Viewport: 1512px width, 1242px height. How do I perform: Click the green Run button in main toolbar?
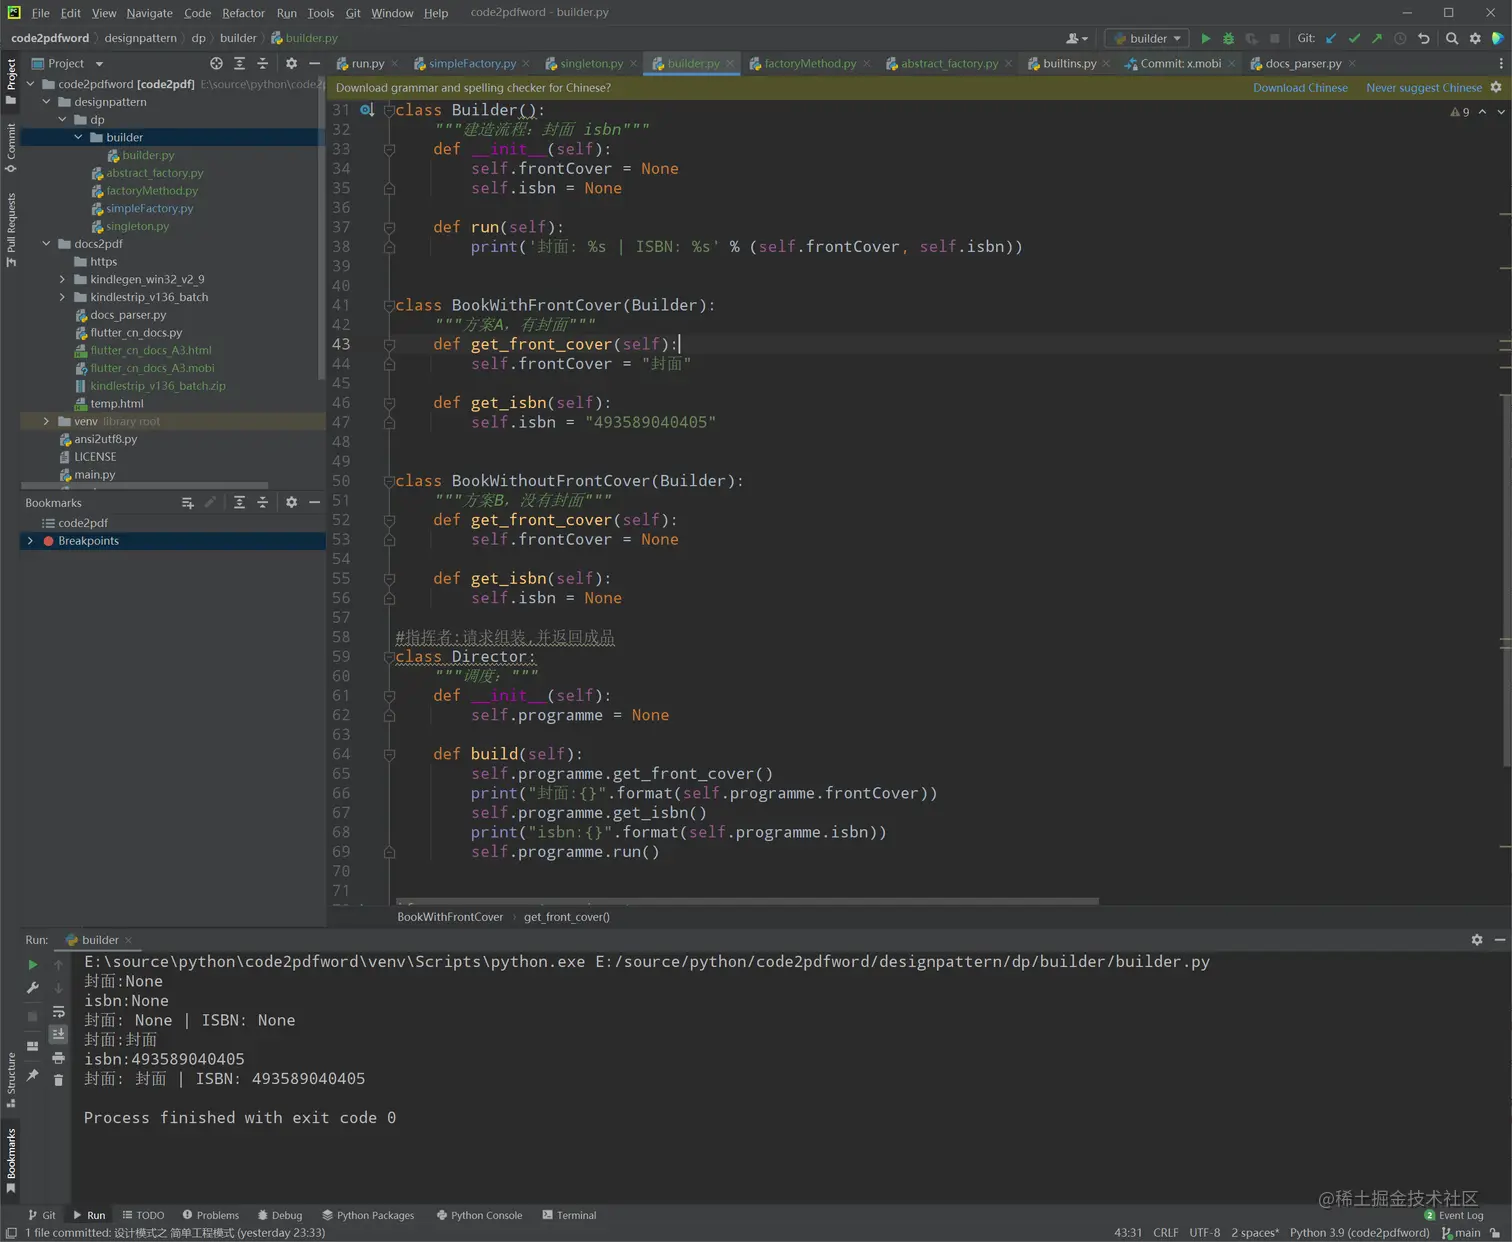[1205, 39]
